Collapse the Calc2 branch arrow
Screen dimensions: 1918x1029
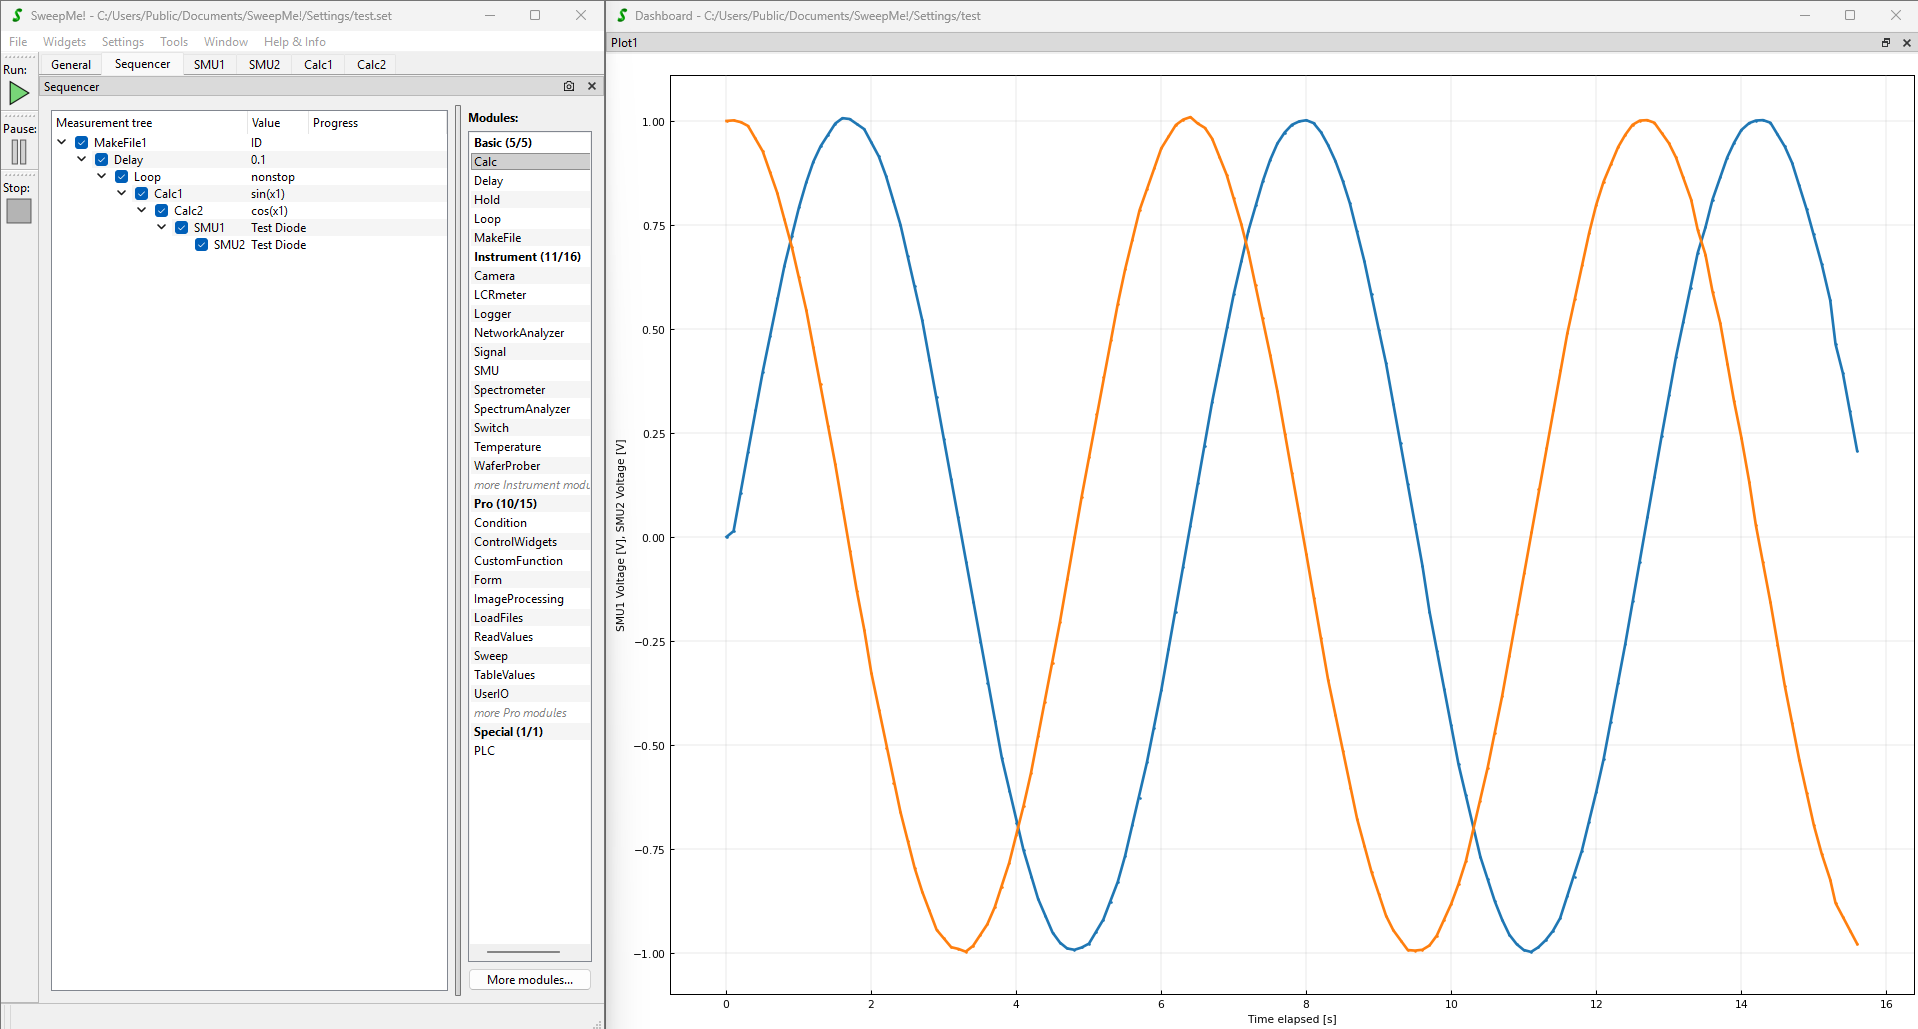[142, 211]
